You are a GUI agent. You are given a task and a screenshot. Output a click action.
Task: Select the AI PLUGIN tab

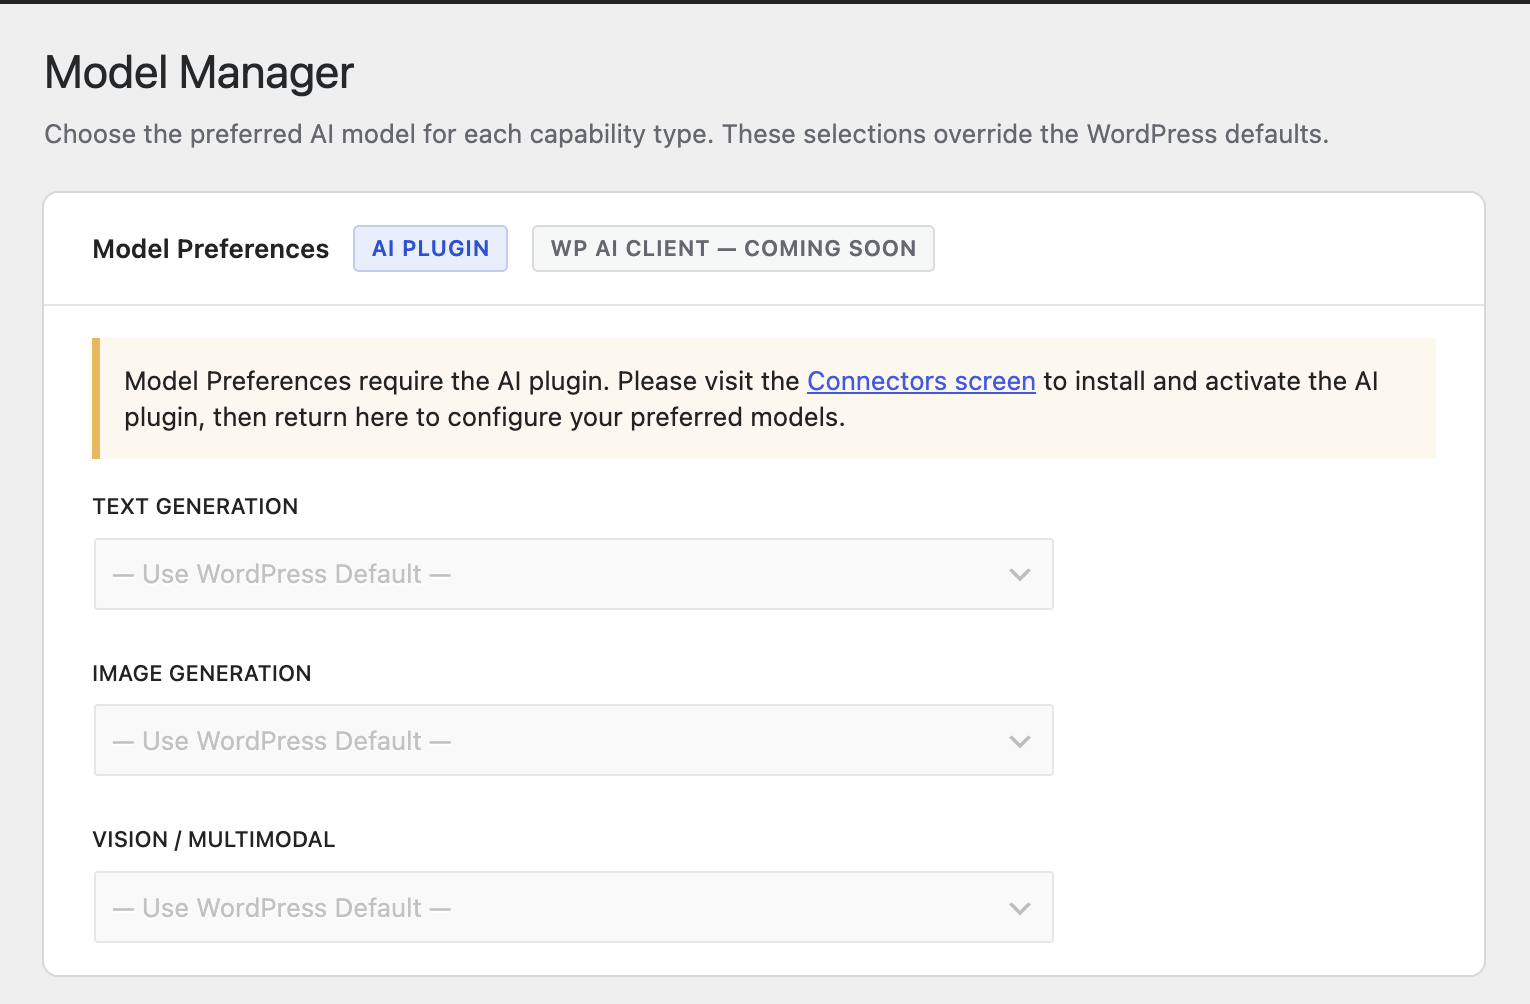coord(430,248)
